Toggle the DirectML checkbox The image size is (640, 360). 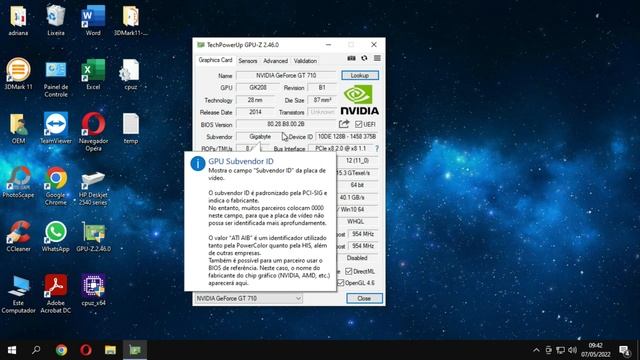pos(348,271)
